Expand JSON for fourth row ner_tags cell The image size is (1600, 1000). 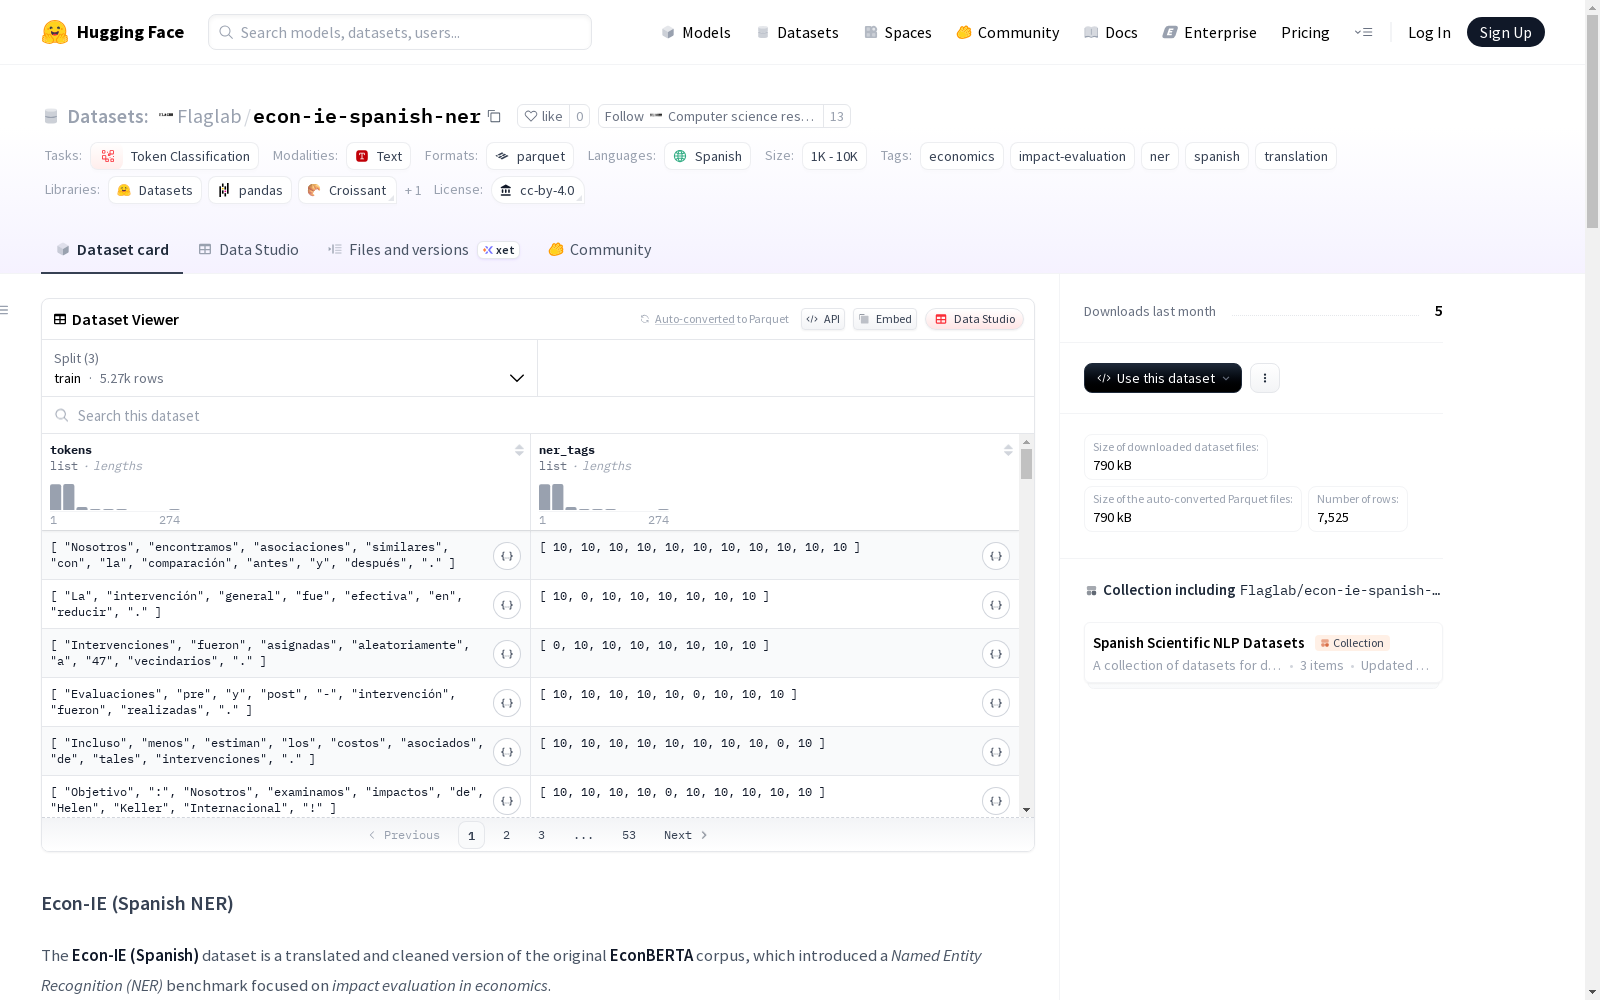point(996,703)
